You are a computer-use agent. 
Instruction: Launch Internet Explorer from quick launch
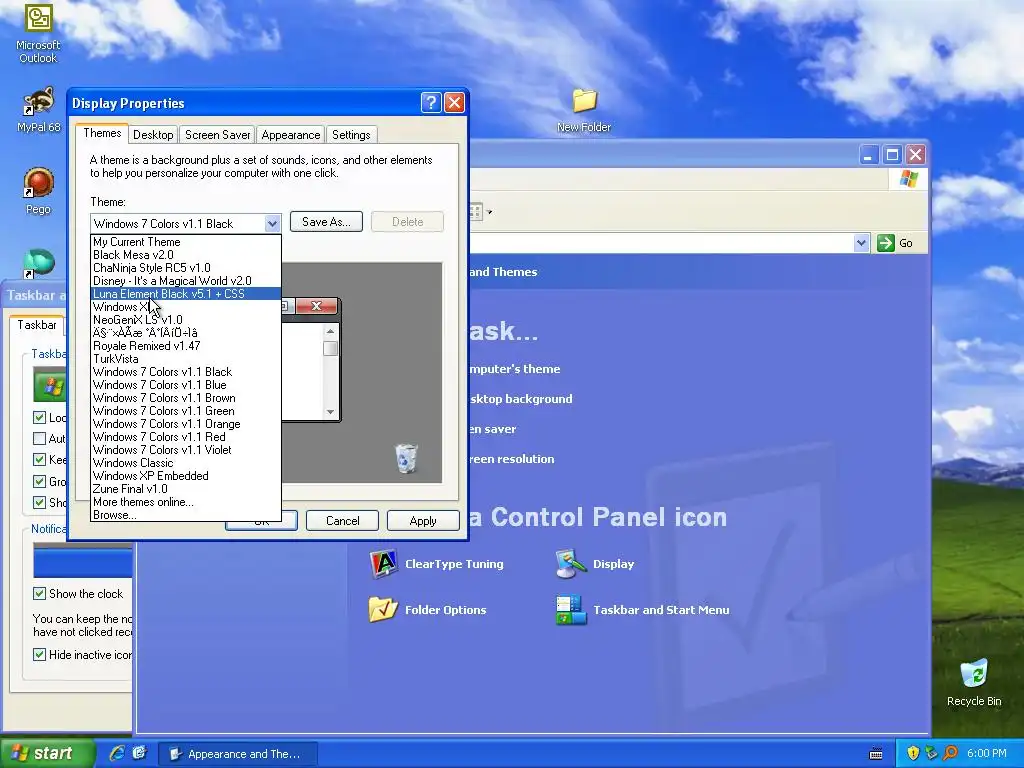(x=117, y=753)
